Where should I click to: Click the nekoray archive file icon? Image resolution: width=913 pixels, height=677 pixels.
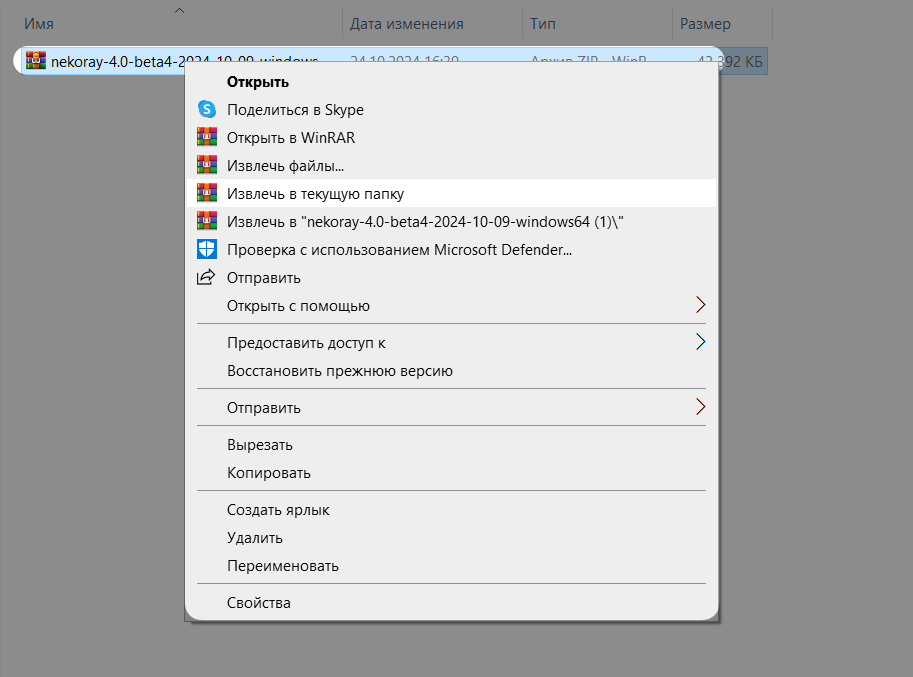coord(36,61)
